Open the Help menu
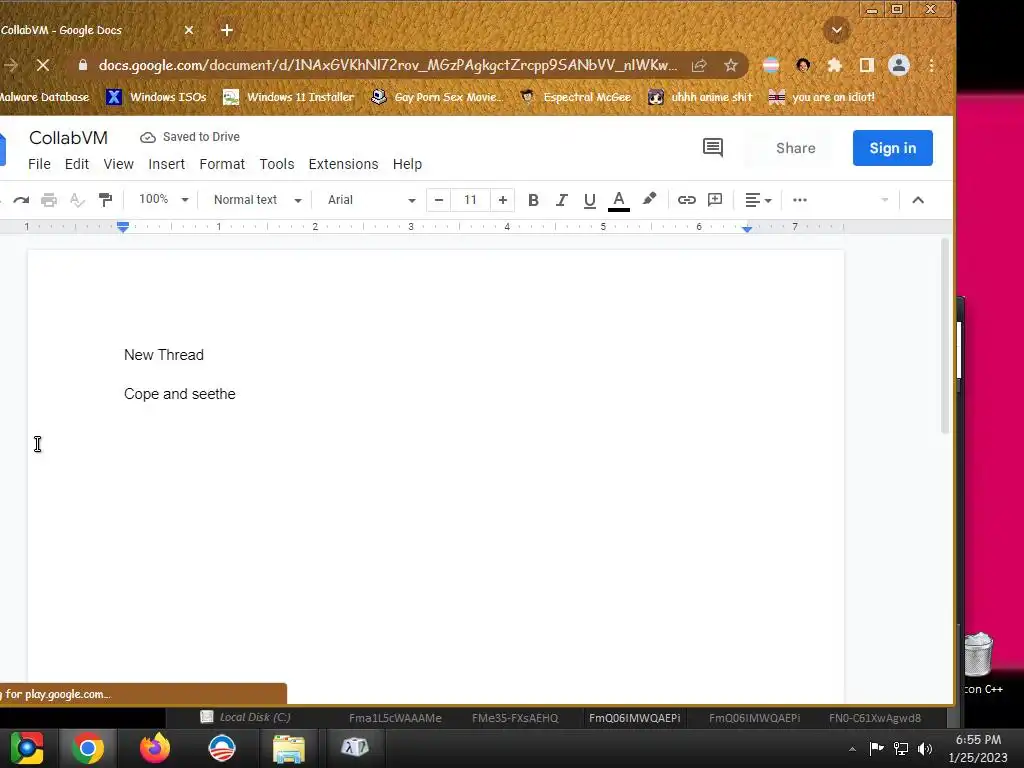This screenshot has height=768, width=1024. (408, 164)
